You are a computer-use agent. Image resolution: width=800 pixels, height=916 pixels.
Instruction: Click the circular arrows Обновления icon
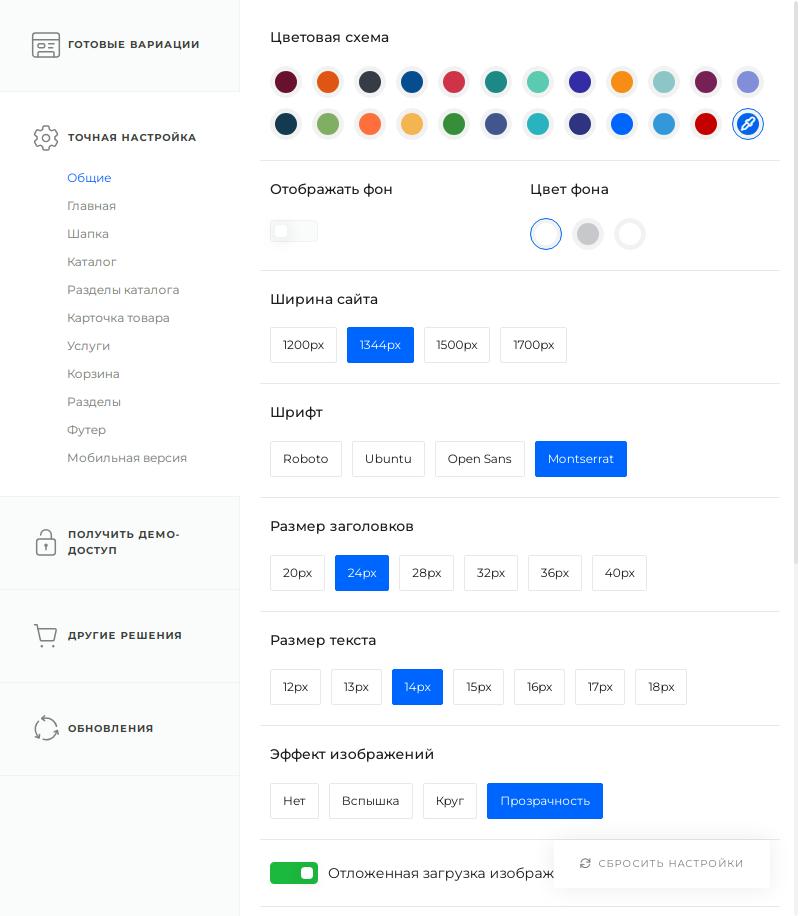[x=46, y=729]
